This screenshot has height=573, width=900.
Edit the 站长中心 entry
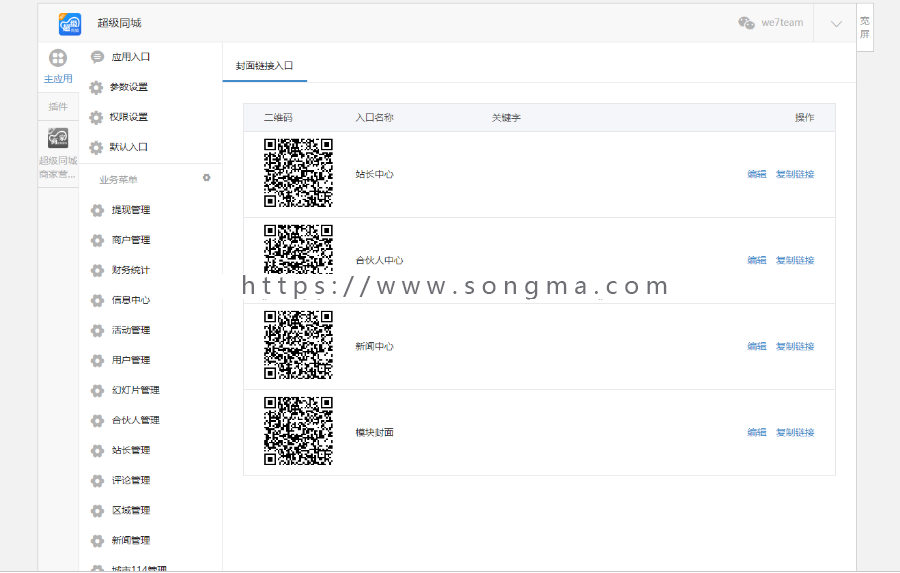[x=757, y=174]
